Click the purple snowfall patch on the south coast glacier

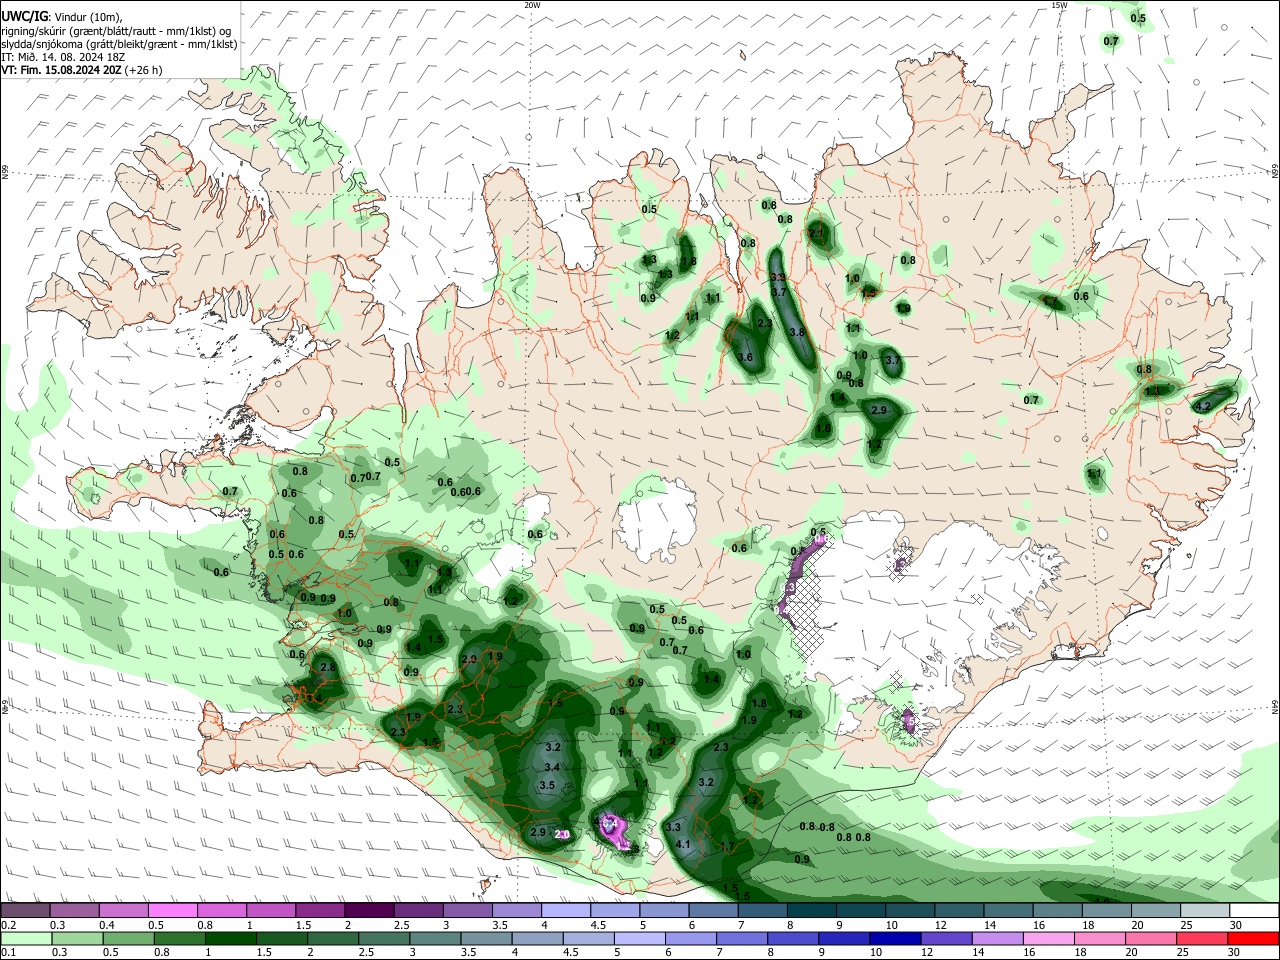click(x=616, y=832)
